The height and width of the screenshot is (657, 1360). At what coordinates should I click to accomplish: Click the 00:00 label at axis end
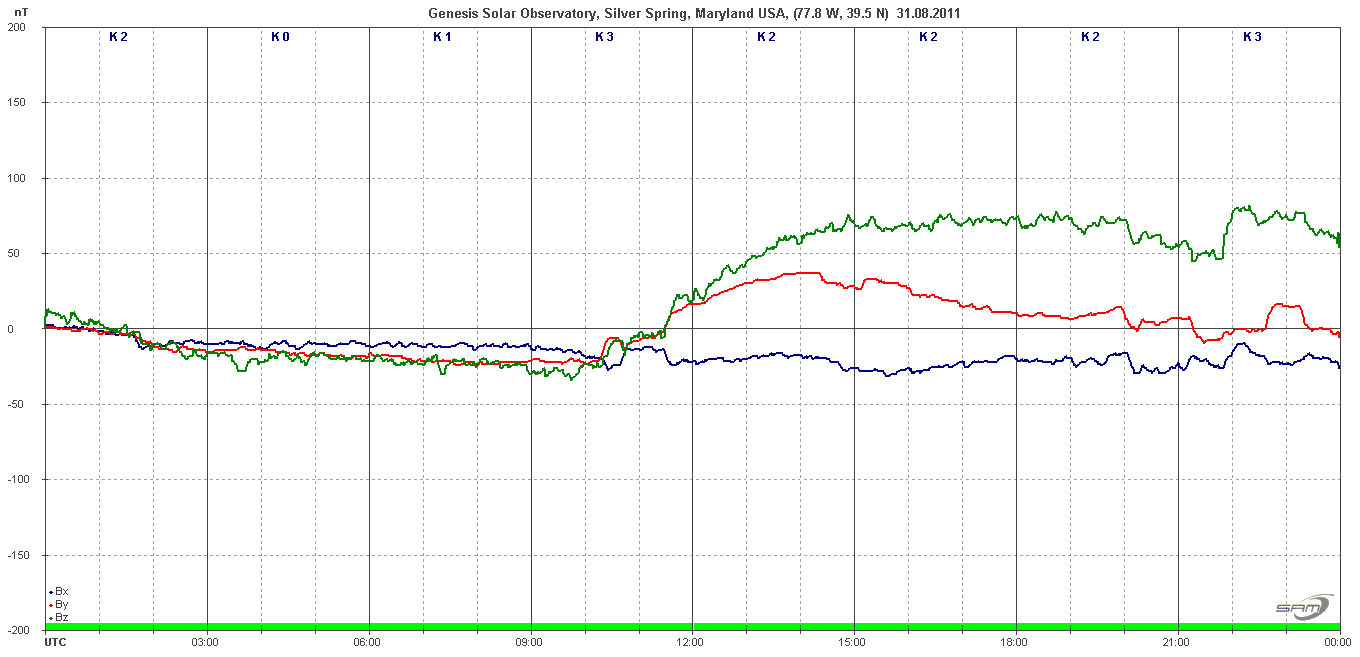click(1338, 641)
